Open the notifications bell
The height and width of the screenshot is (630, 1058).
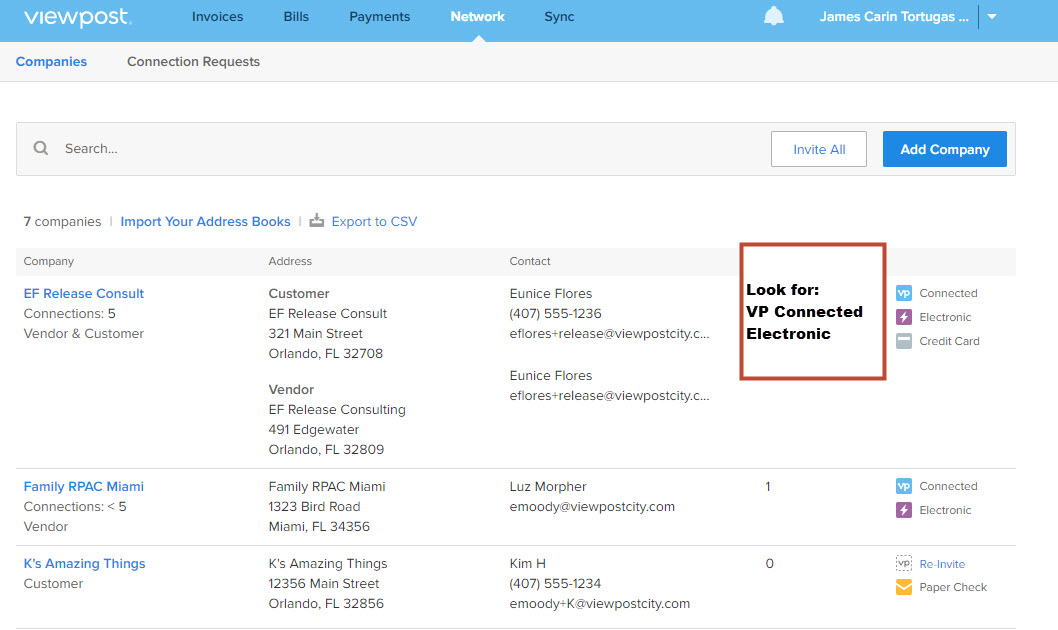(x=773, y=16)
